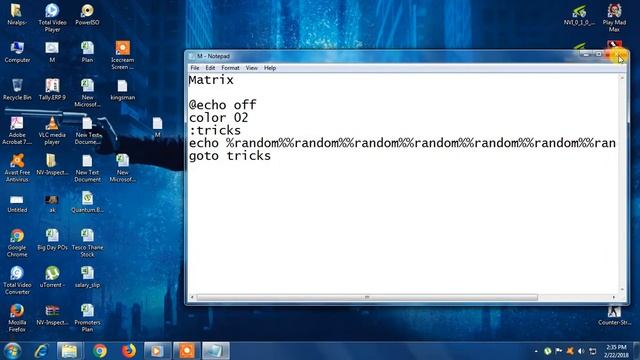The width and height of the screenshot is (640, 360).
Task: Open the volume control in the tray
Action: point(581,351)
